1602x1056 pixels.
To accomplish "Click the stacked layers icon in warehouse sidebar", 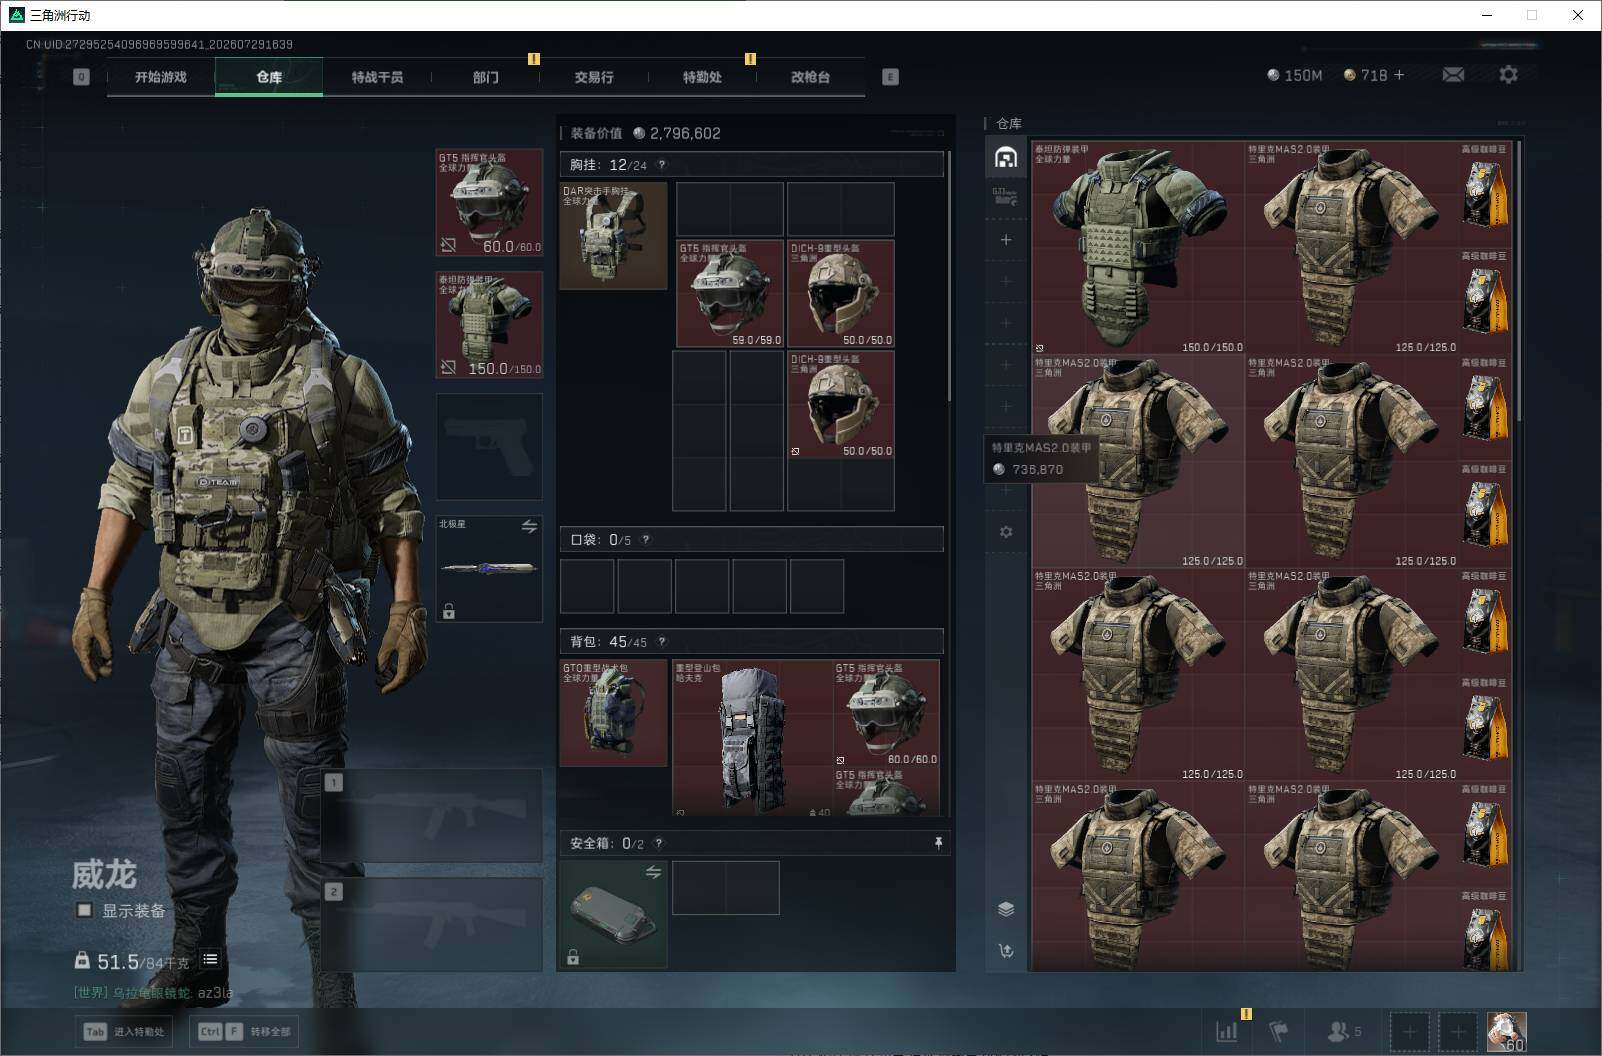I will pyautogui.click(x=1006, y=909).
